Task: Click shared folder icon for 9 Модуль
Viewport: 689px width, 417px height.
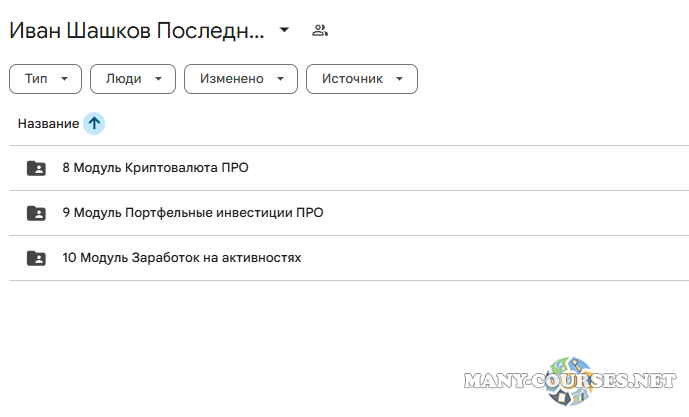Action: 36,213
